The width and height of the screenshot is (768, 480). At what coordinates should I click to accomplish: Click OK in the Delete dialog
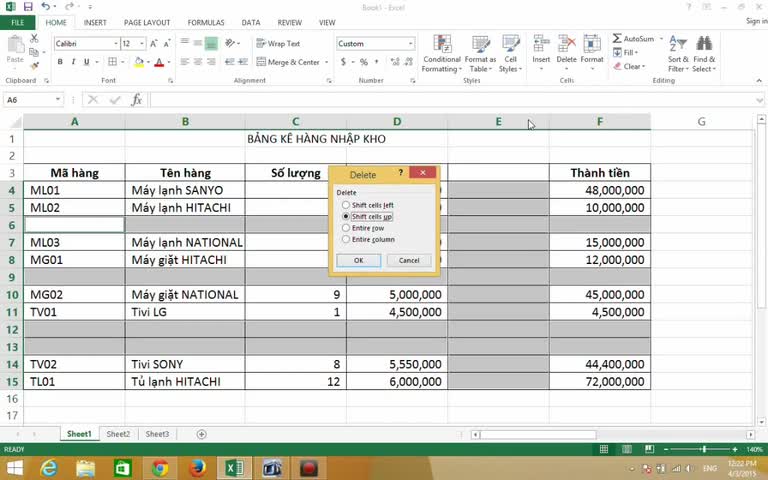tap(359, 261)
